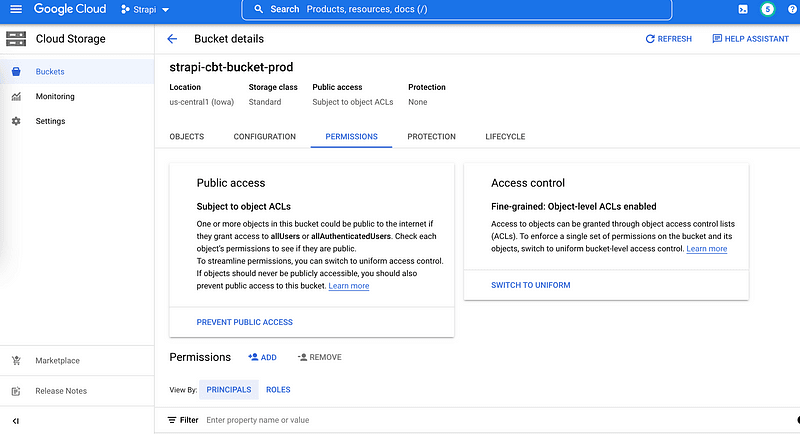Click the bucket name strapi-cbt-bucket-prod
Image resolution: width=800 pixels, height=434 pixels.
tap(231, 67)
